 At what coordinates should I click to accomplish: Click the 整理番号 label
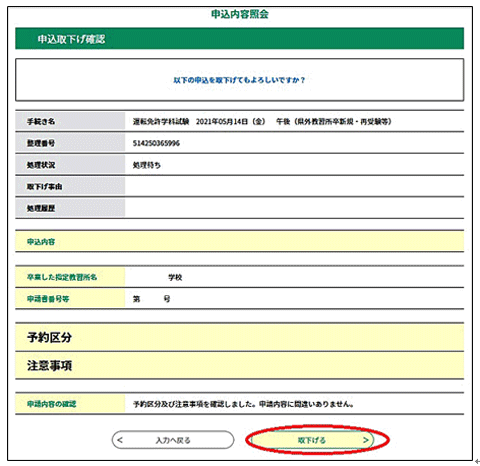tap(41, 143)
